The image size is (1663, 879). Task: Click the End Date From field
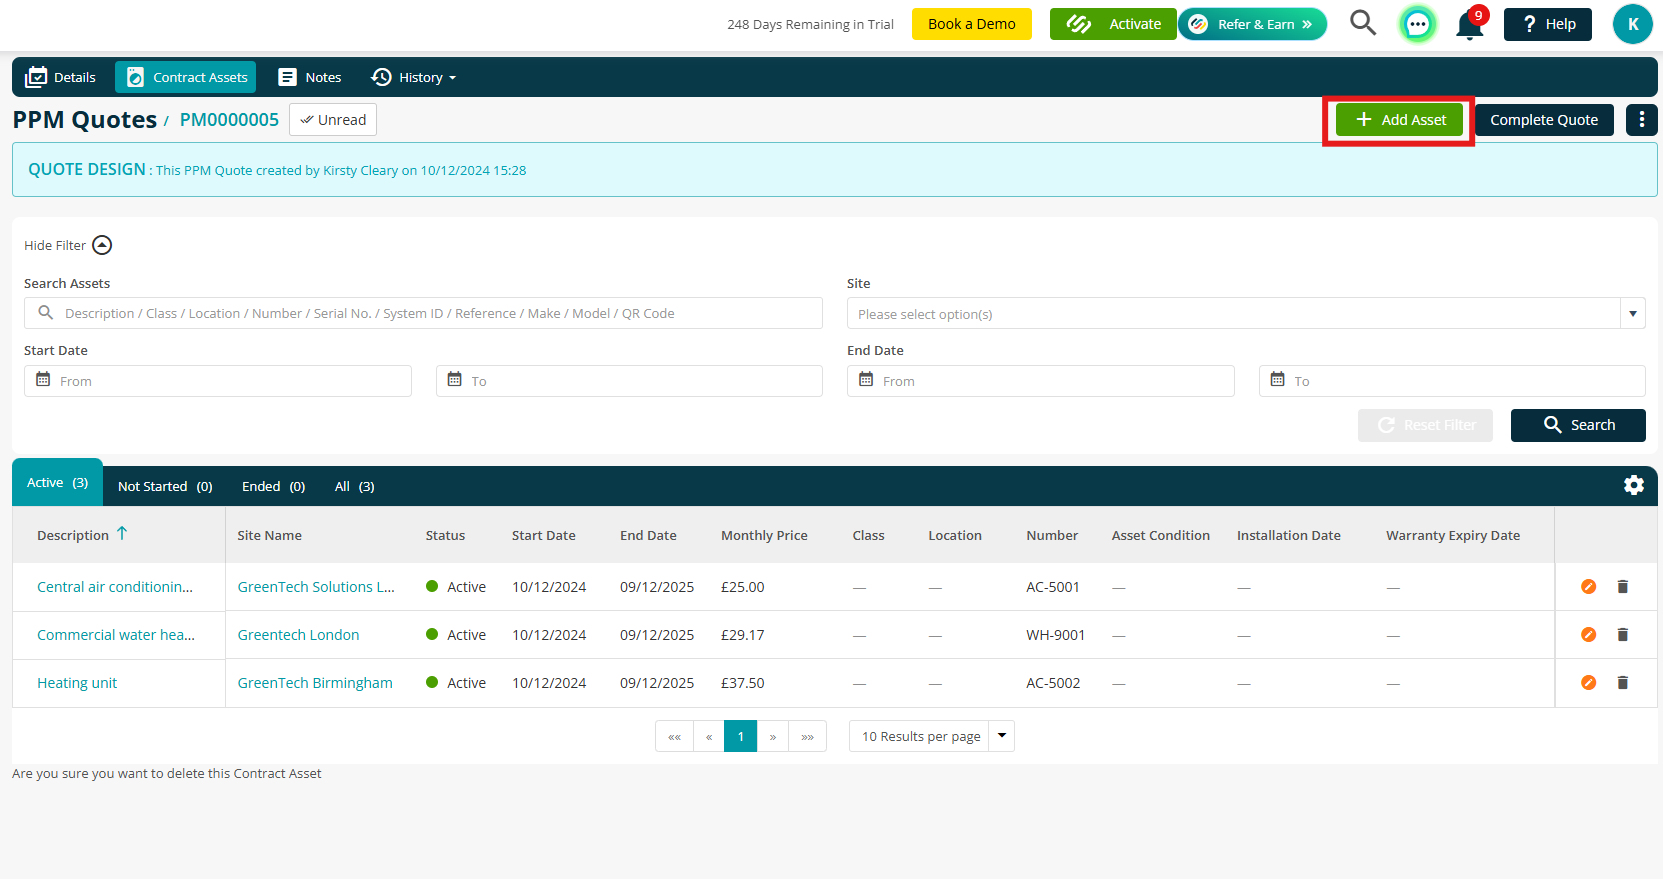1041,381
